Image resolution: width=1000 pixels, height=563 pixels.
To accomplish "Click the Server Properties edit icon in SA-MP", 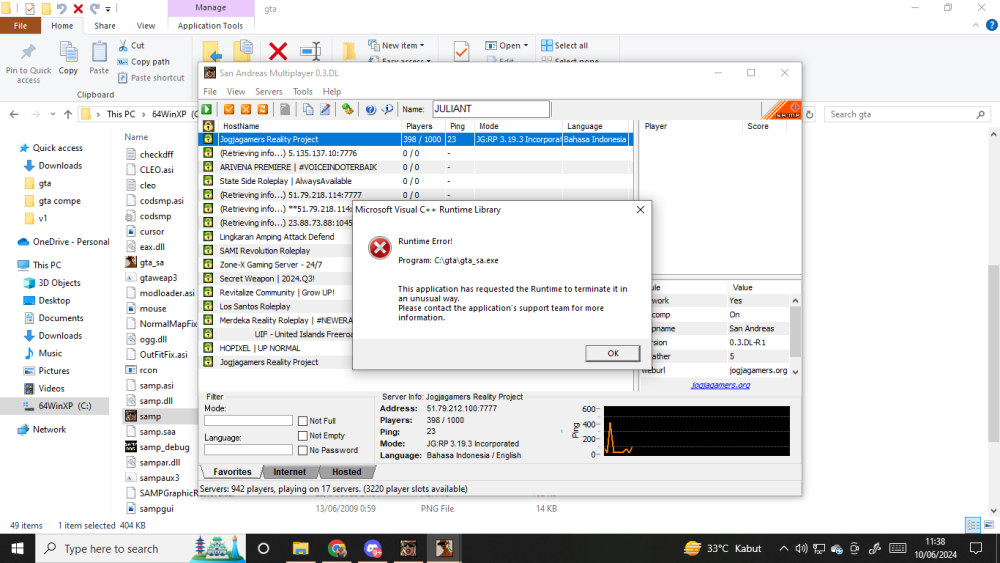I will click(x=325, y=109).
